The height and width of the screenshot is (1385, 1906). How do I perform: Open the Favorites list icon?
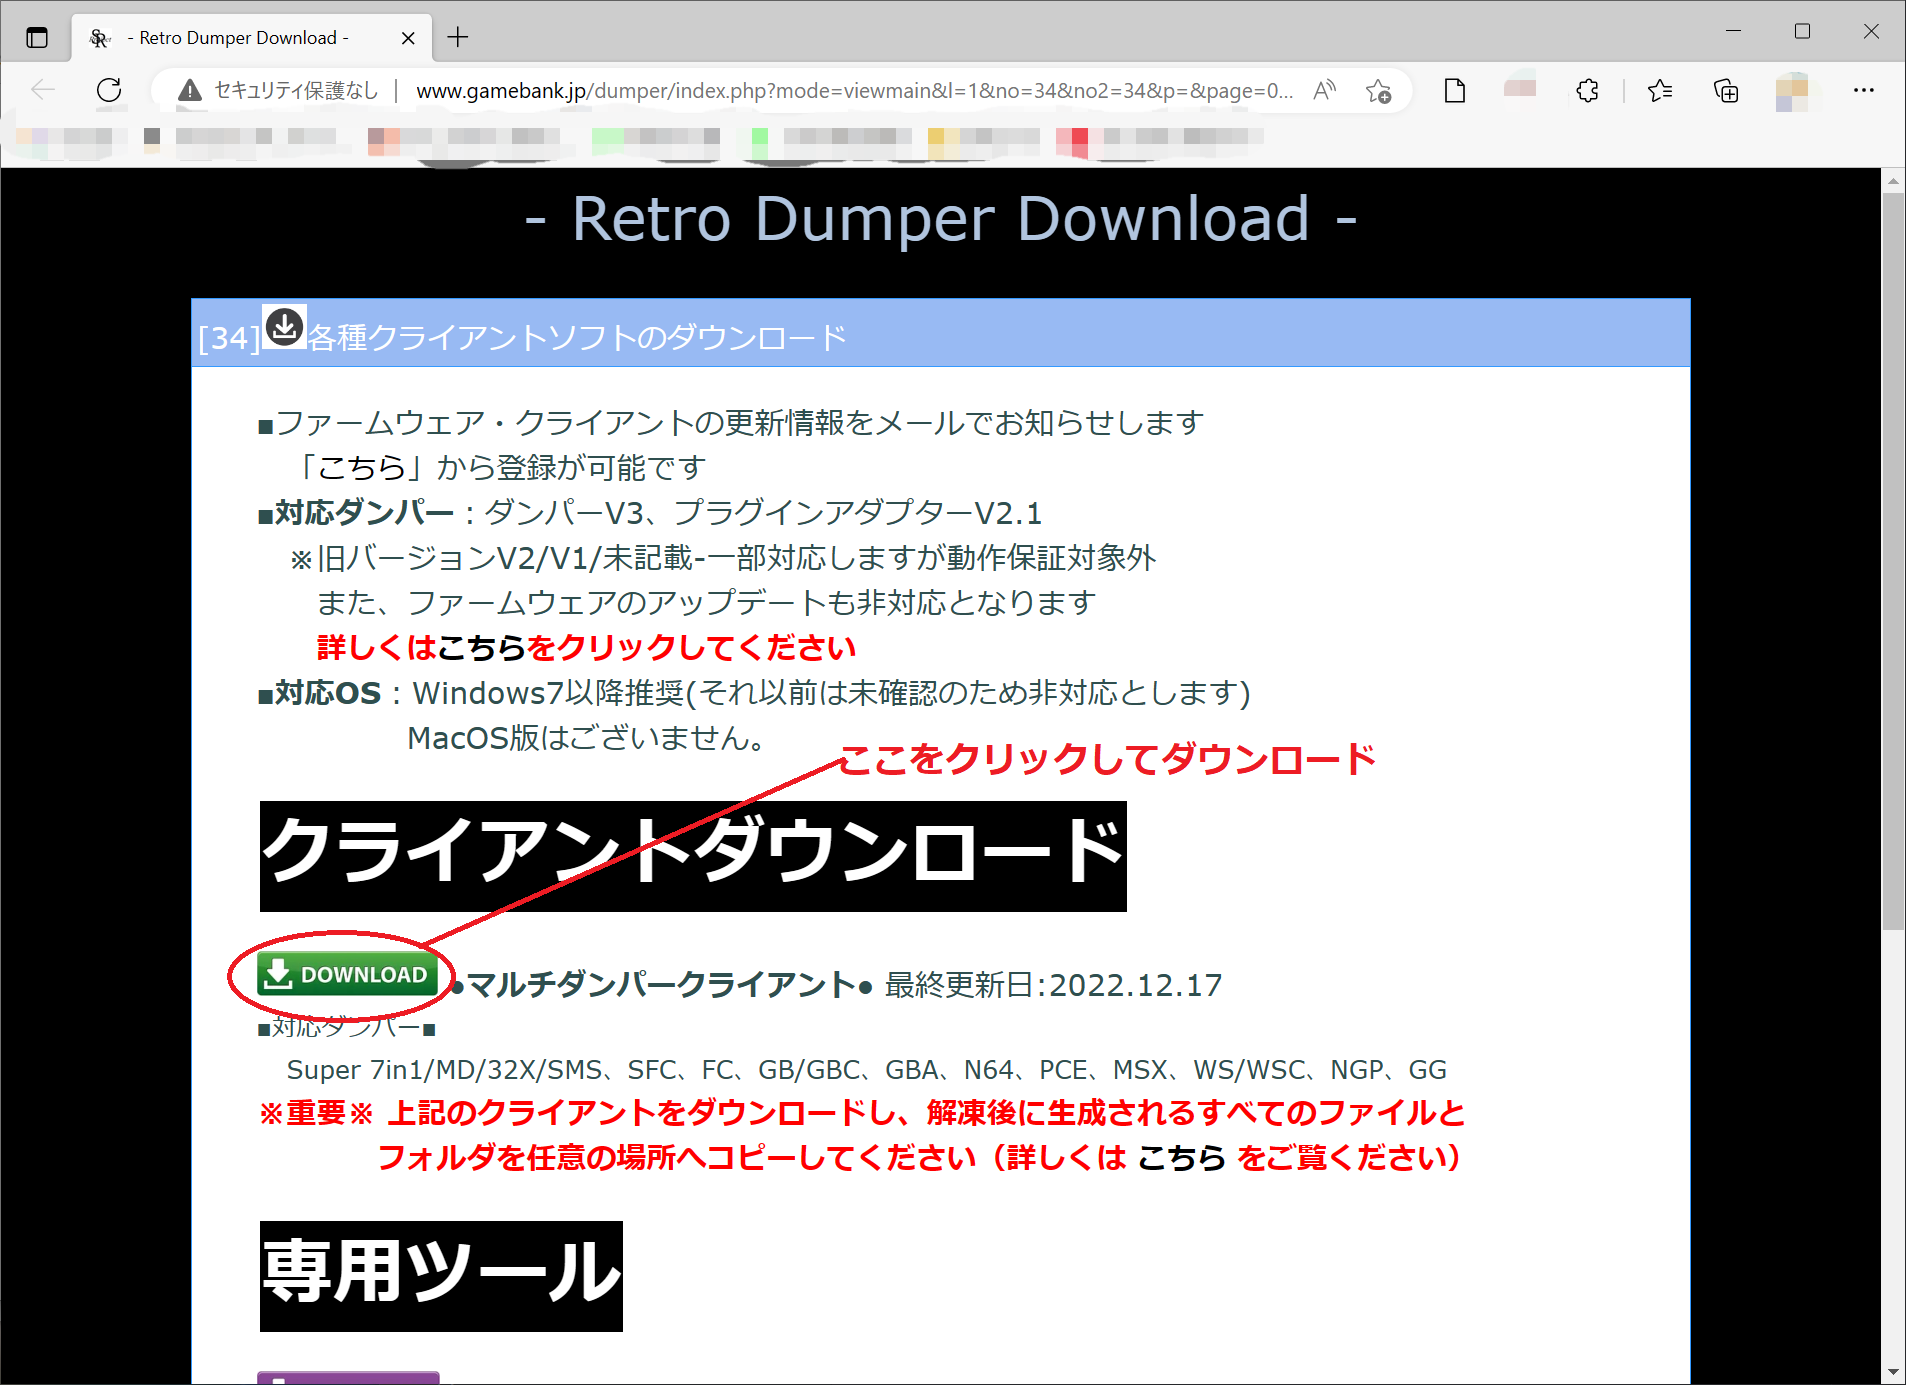click(1660, 91)
